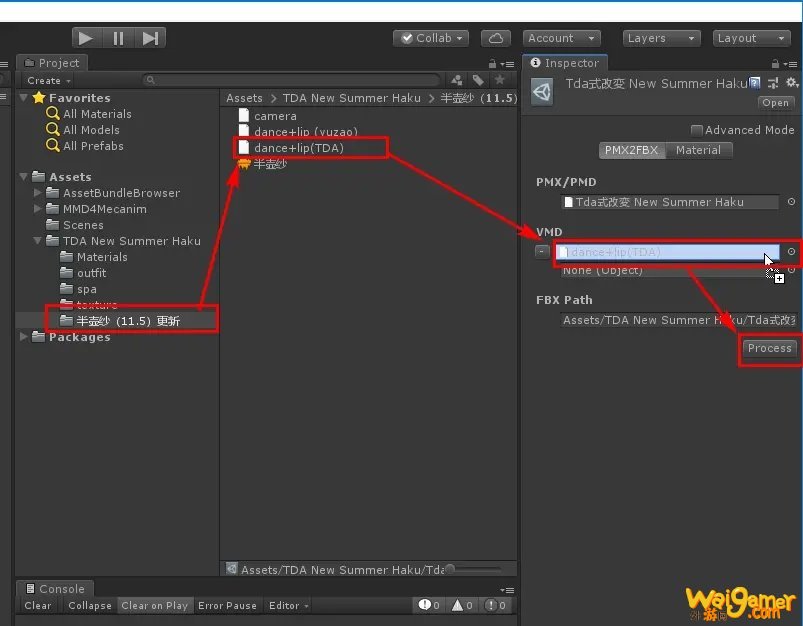This screenshot has width=803, height=626.
Task: Click the Open button in Inspector
Action: [775, 102]
